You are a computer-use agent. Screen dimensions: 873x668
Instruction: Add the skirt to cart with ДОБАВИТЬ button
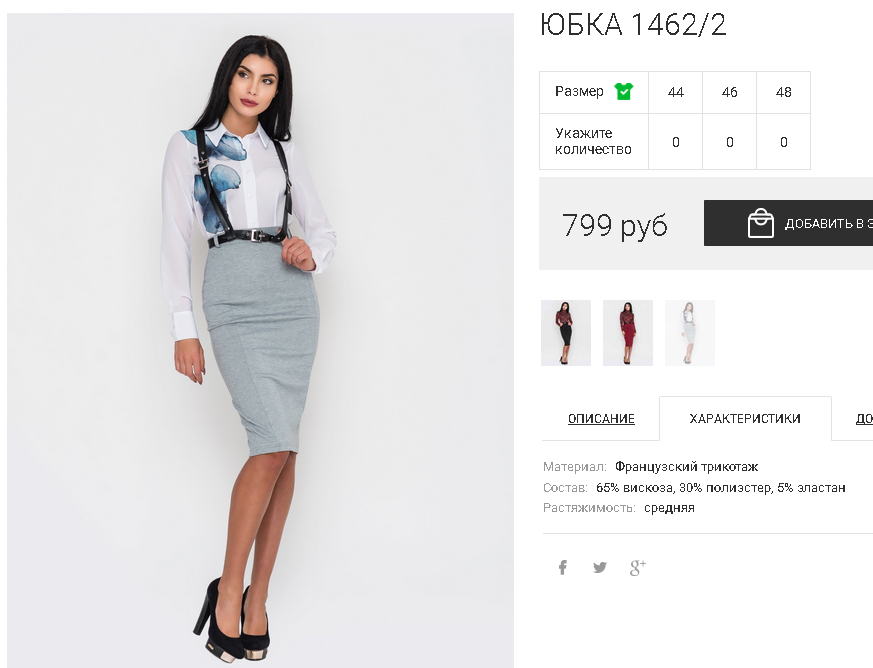tap(788, 223)
